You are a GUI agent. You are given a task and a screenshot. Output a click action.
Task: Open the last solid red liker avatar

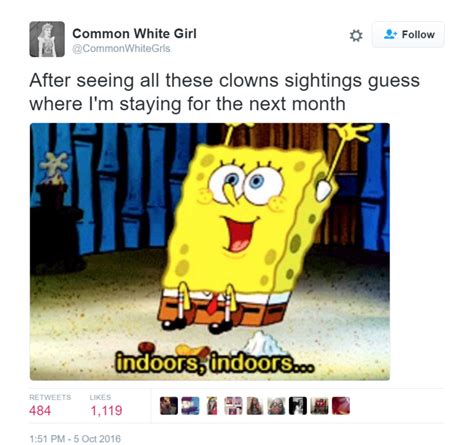click(x=341, y=406)
